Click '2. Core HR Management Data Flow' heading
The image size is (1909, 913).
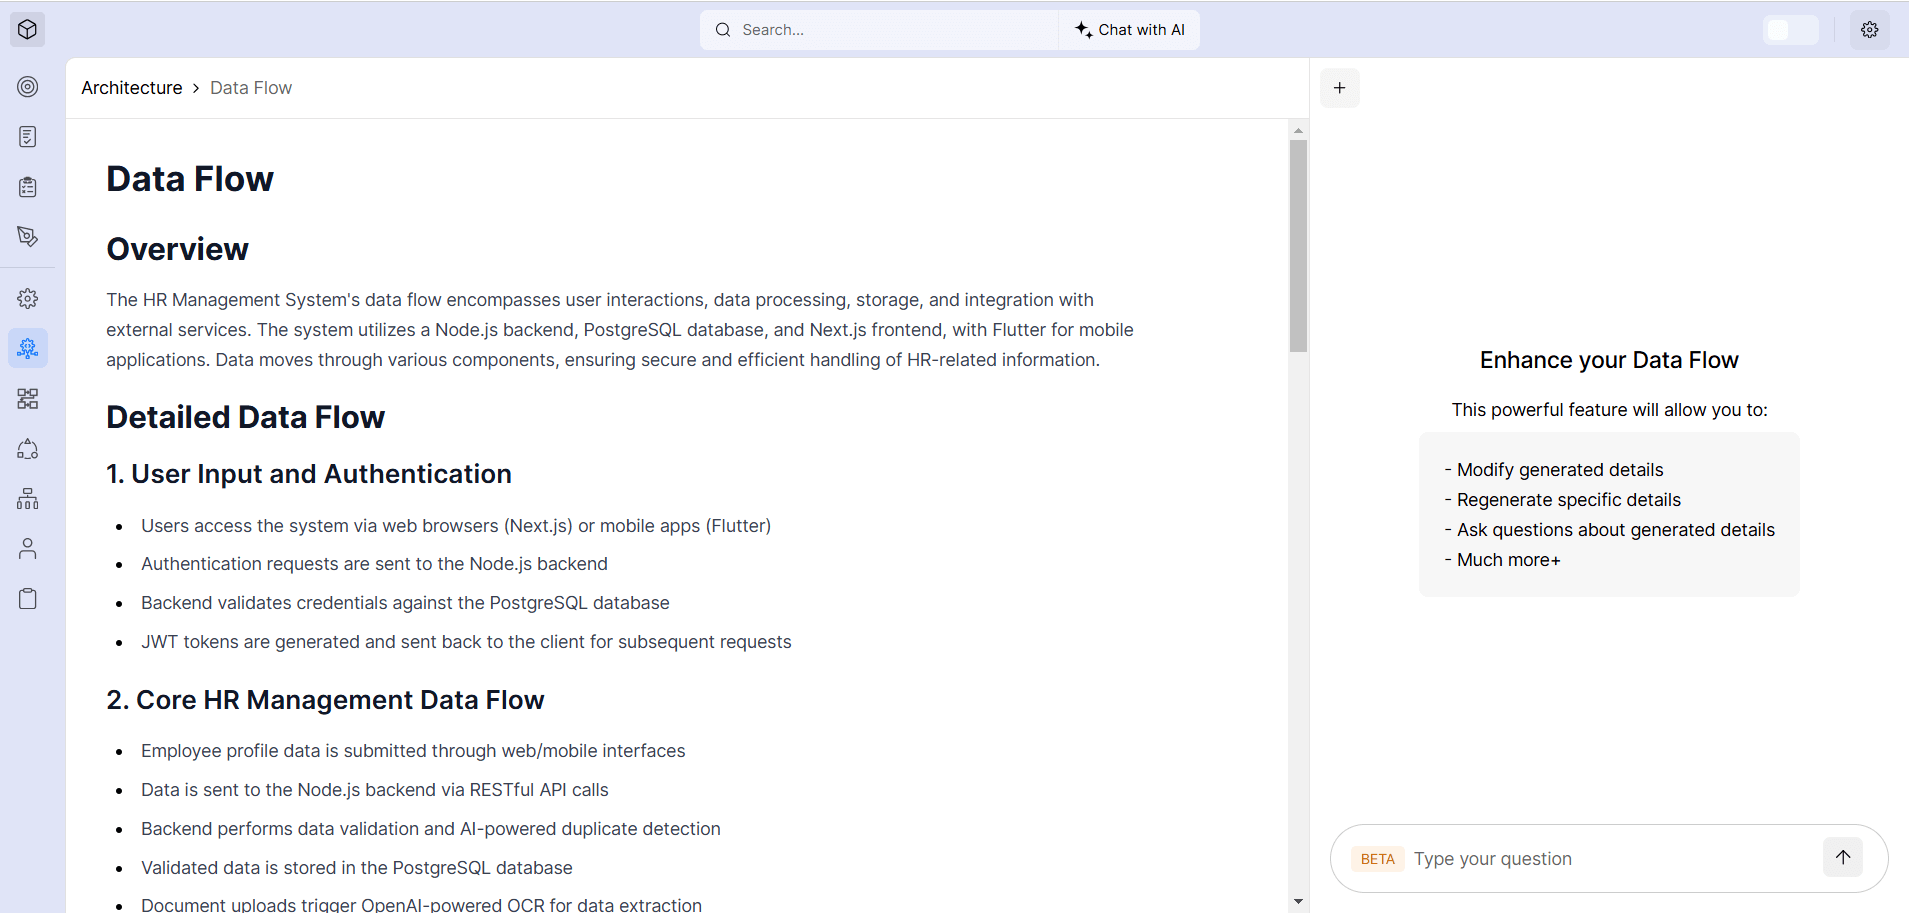coord(326,700)
